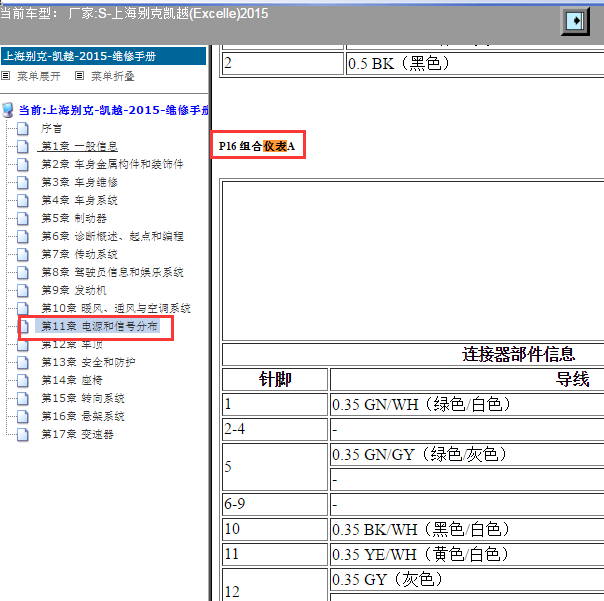Viewport: 604px width, 601px height.
Task: Click cell 0.5 BK（黑色）
Action: tap(475, 64)
